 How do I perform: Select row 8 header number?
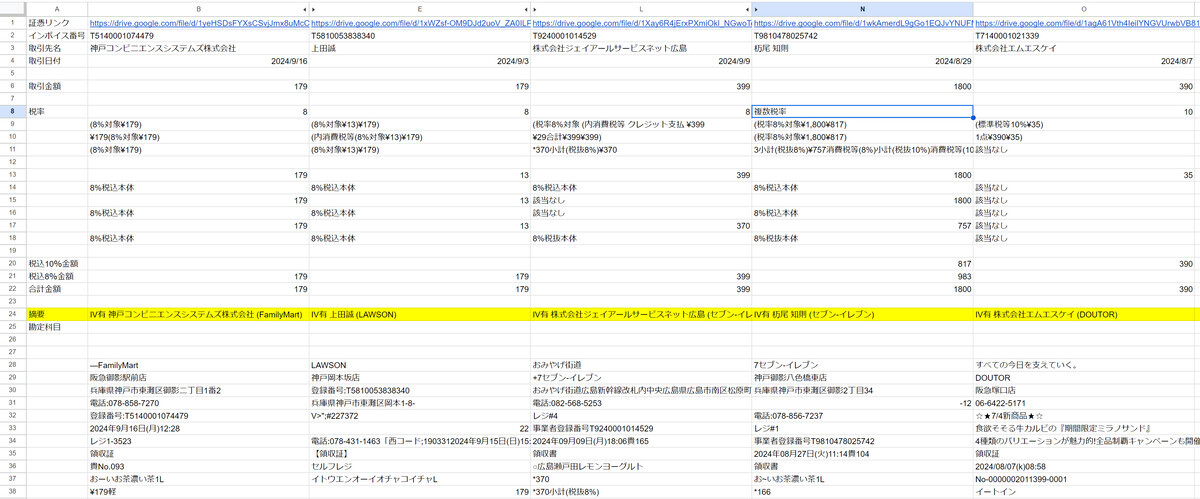click(11, 111)
